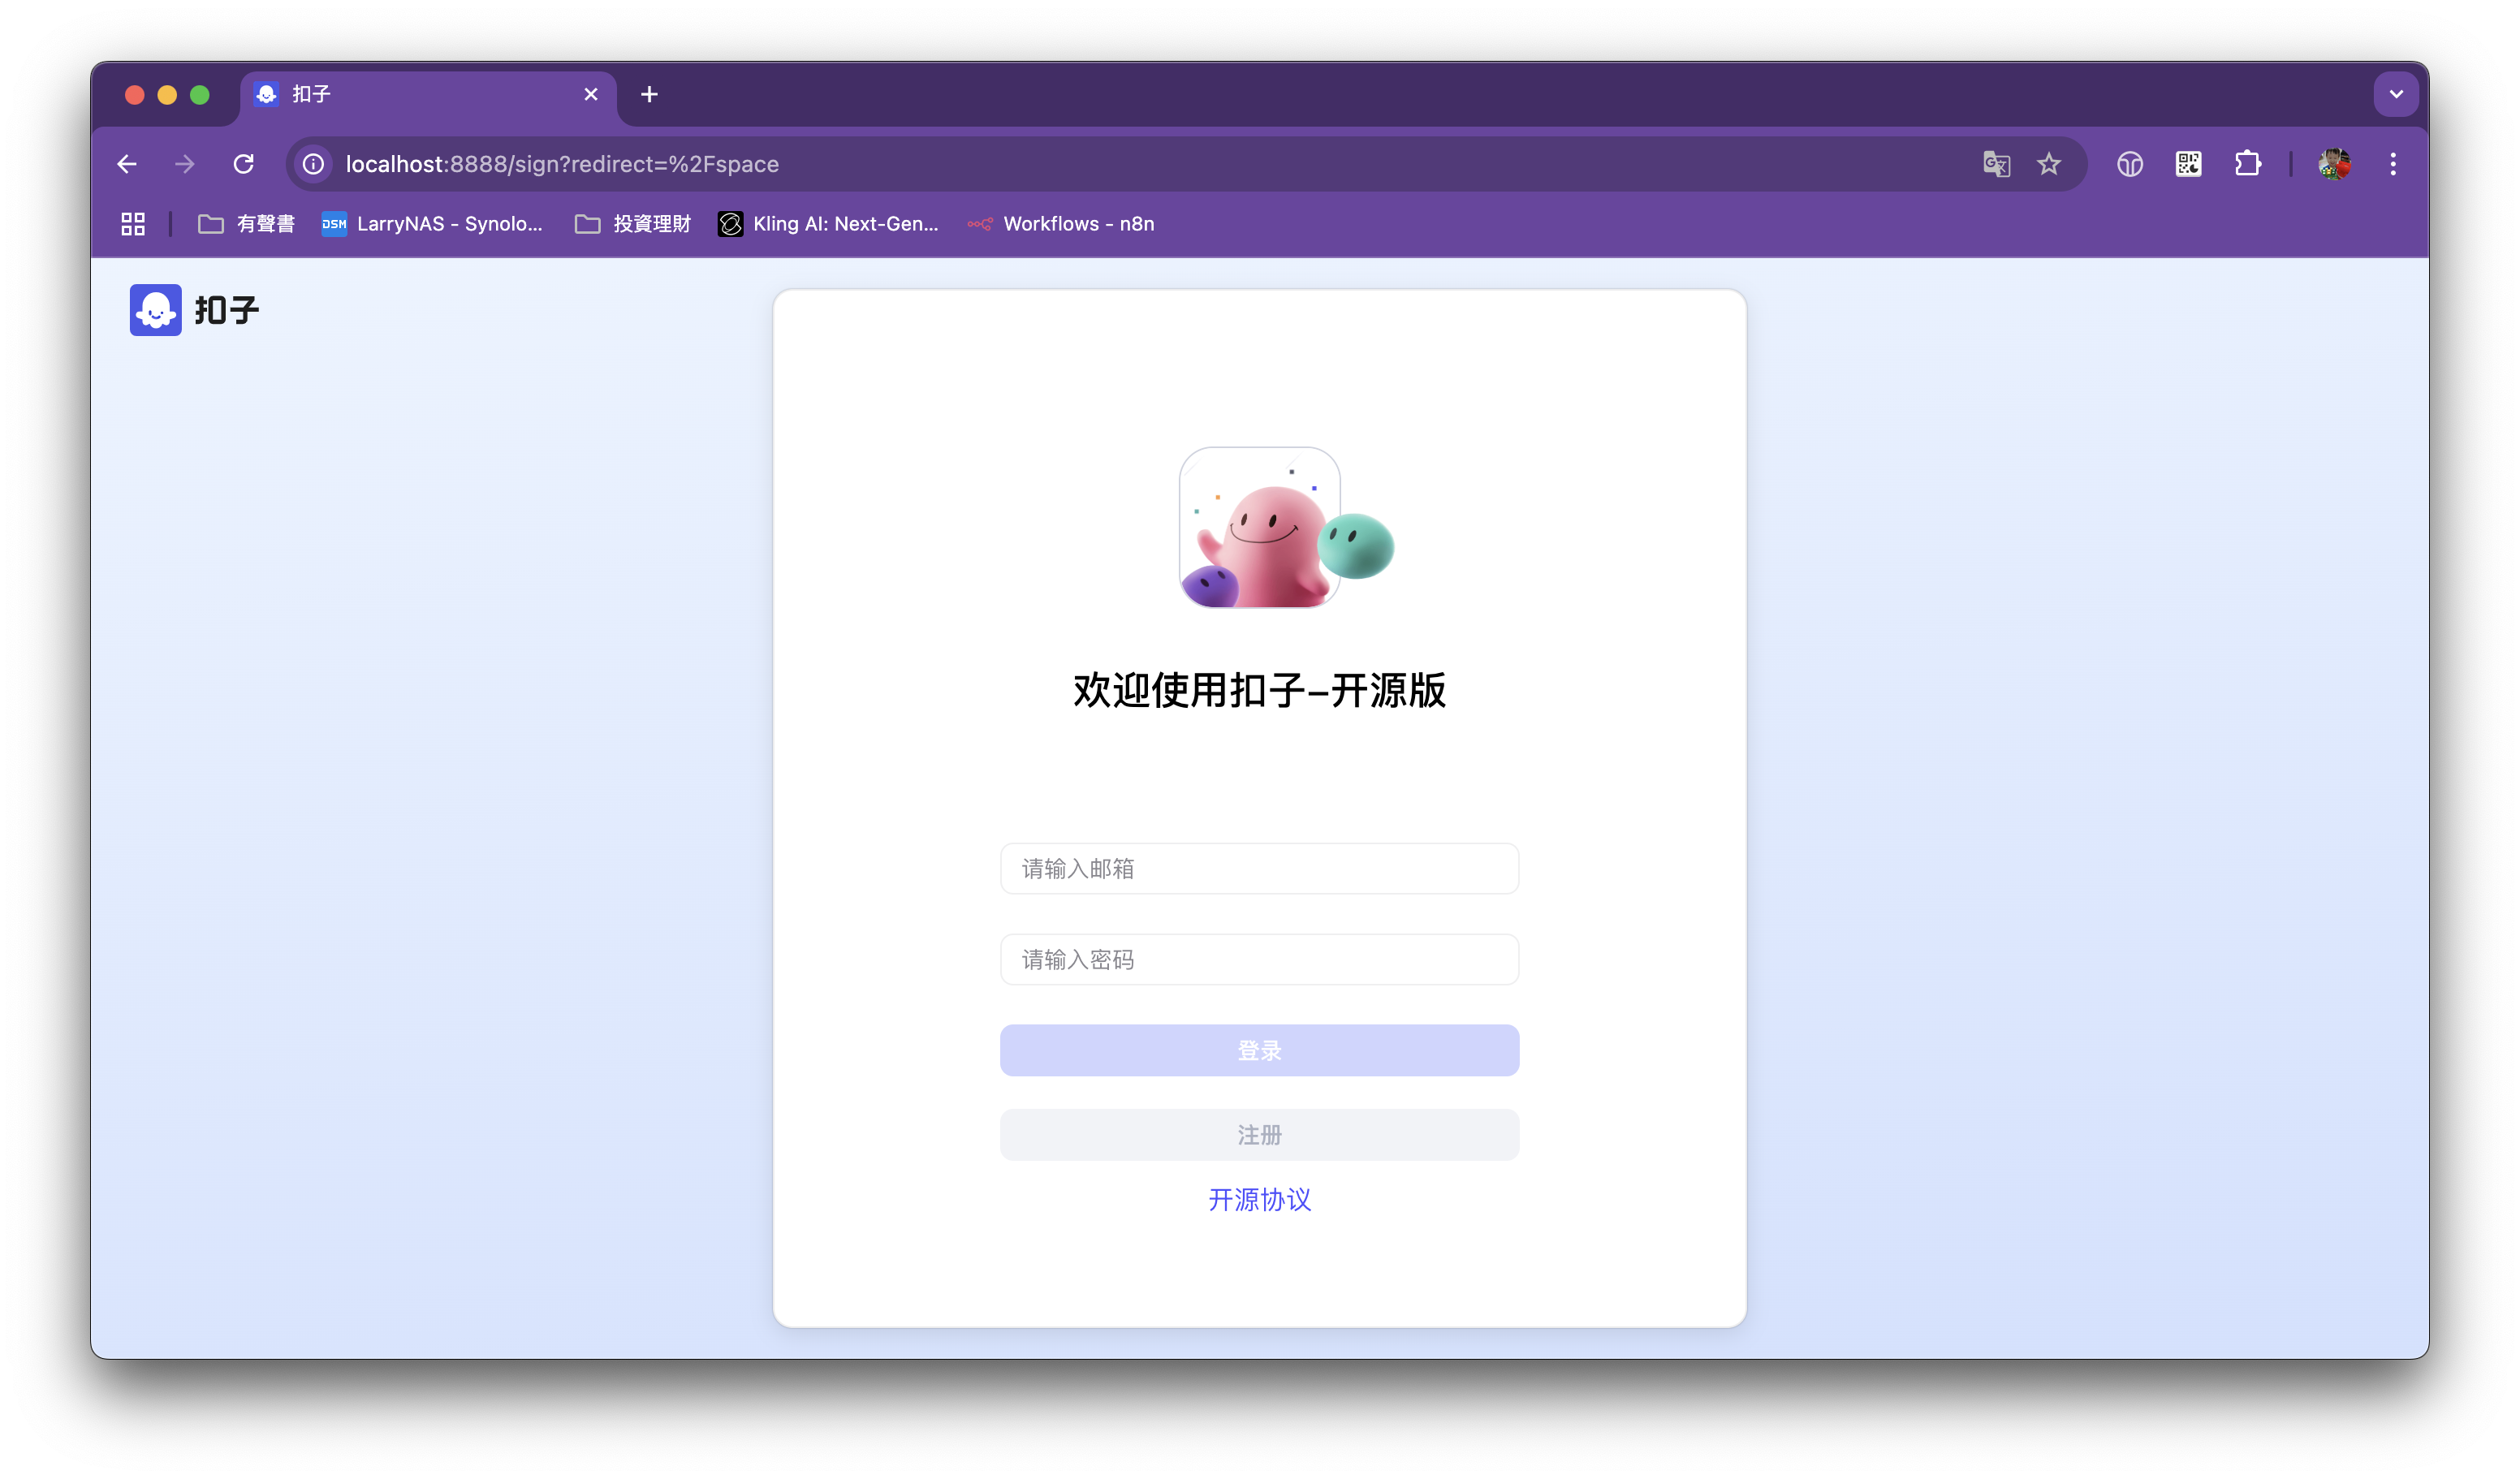View site information icon in address bar
This screenshot has width=2520, height=1479.
[x=314, y=164]
